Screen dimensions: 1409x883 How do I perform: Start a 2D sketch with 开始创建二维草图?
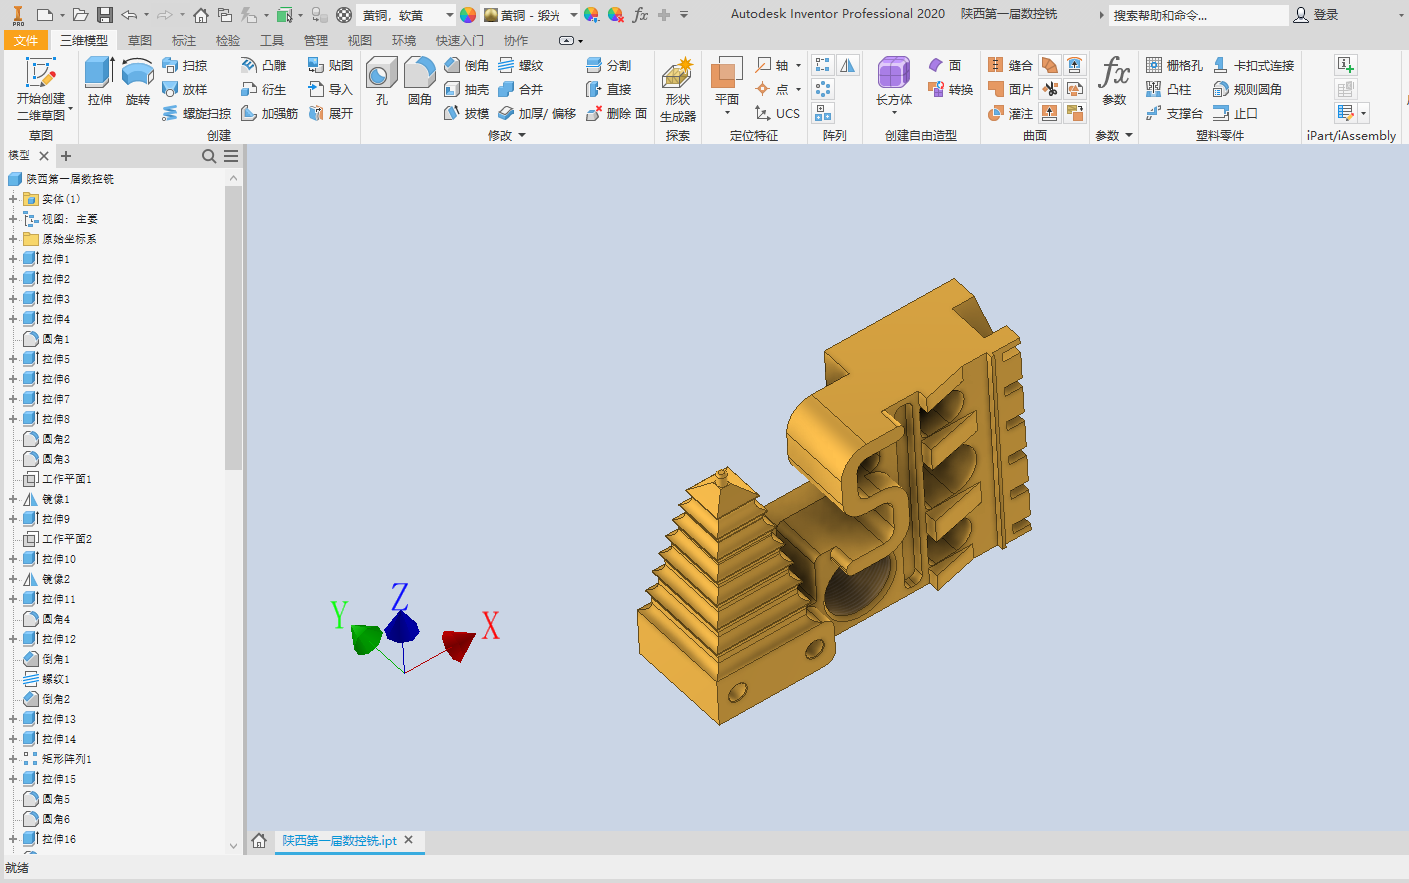41,89
